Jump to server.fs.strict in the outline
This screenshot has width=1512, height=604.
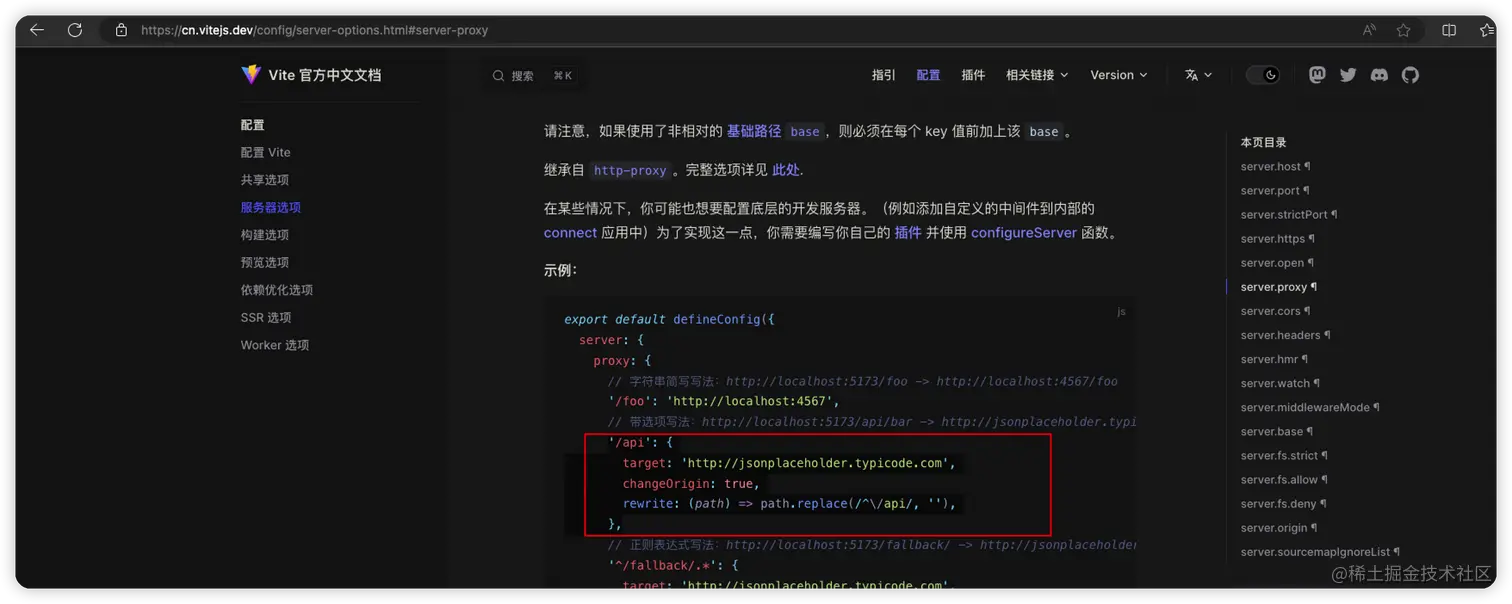tap(1284, 456)
